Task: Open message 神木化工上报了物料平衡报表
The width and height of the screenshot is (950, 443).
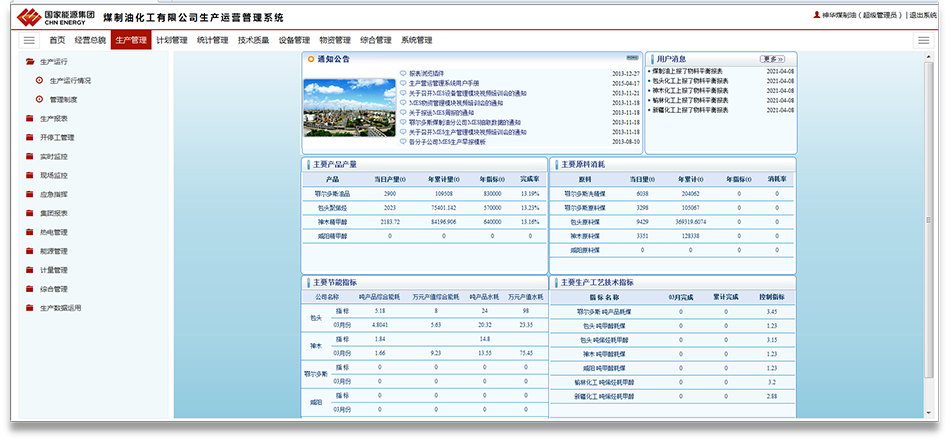Action: 690,90
